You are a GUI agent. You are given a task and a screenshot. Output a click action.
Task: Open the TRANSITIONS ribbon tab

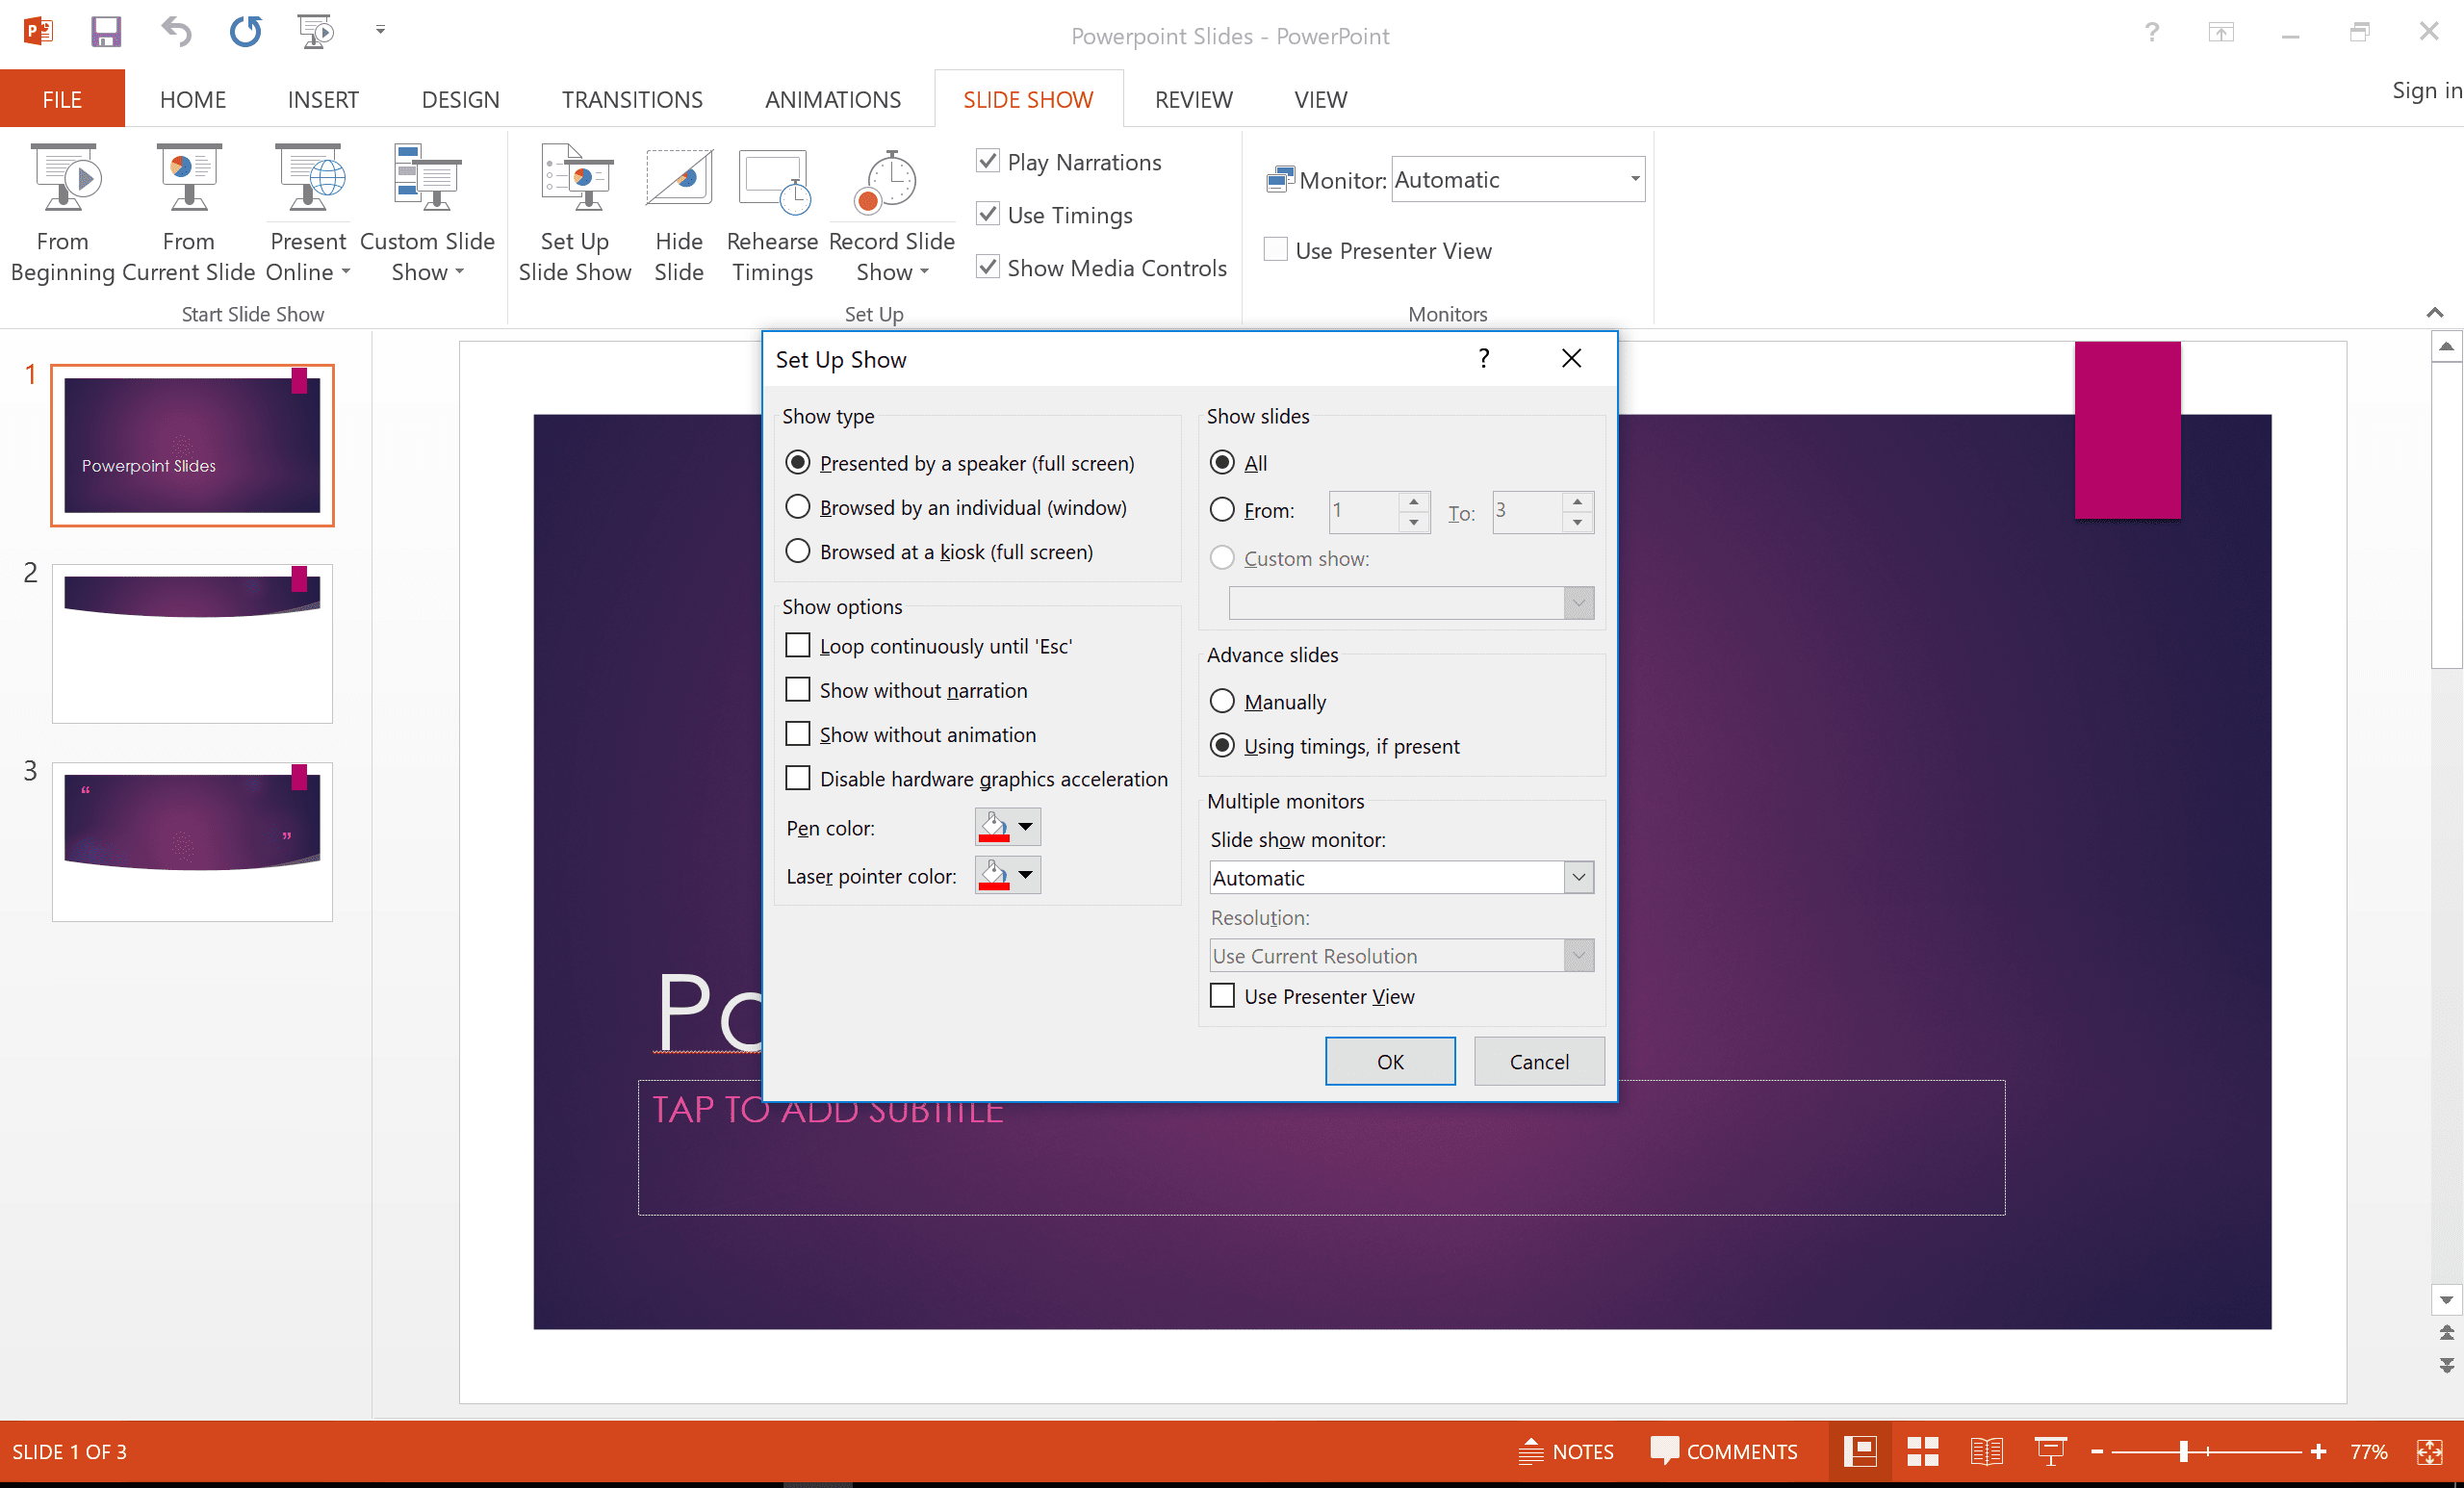(629, 98)
